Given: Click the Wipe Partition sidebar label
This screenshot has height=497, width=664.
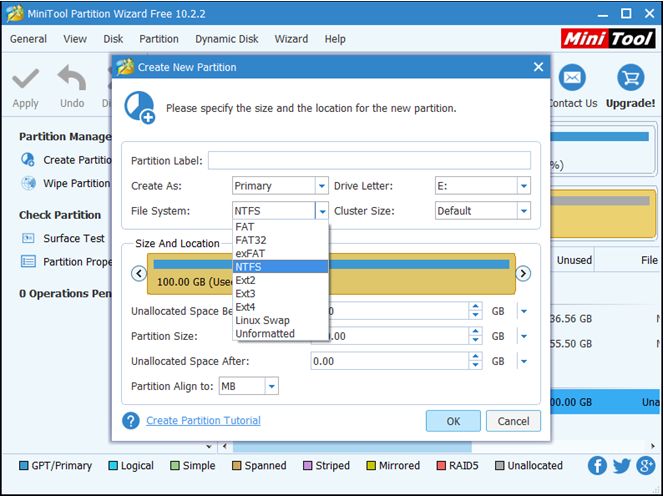Looking at the screenshot, I should click(x=77, y=183).
